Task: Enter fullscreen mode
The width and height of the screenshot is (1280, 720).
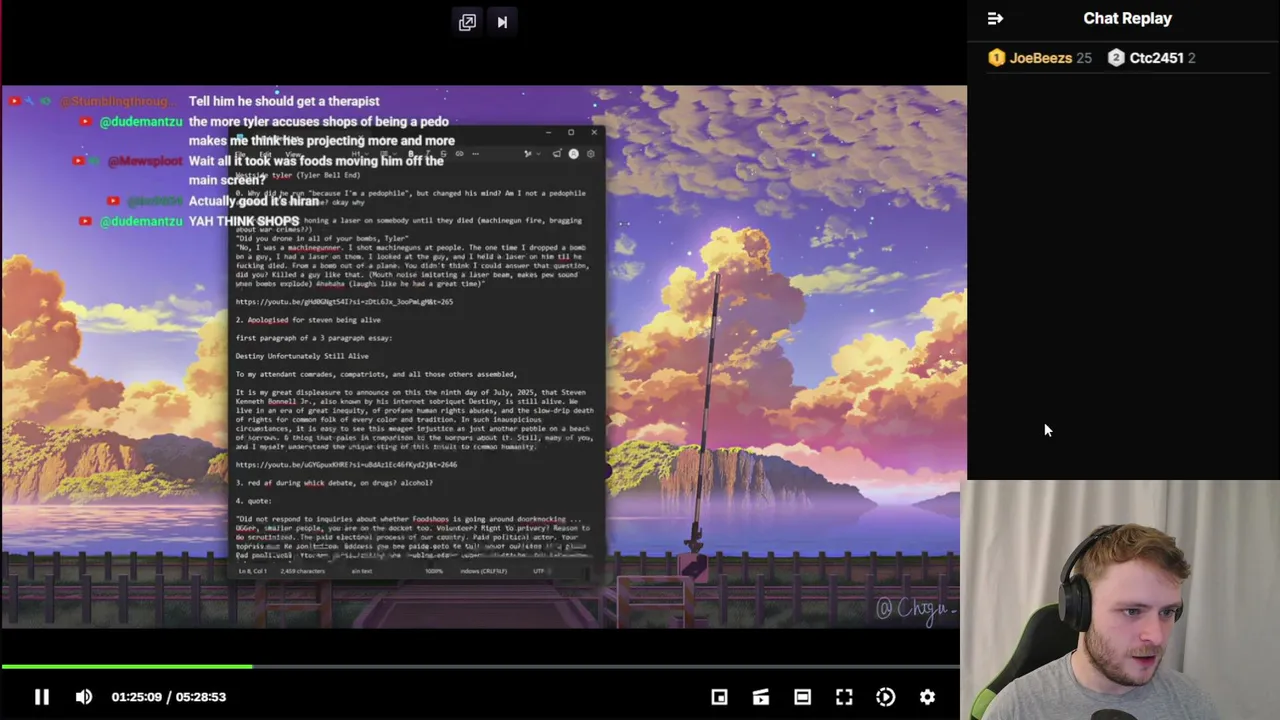Action: (x=844, y=697)
